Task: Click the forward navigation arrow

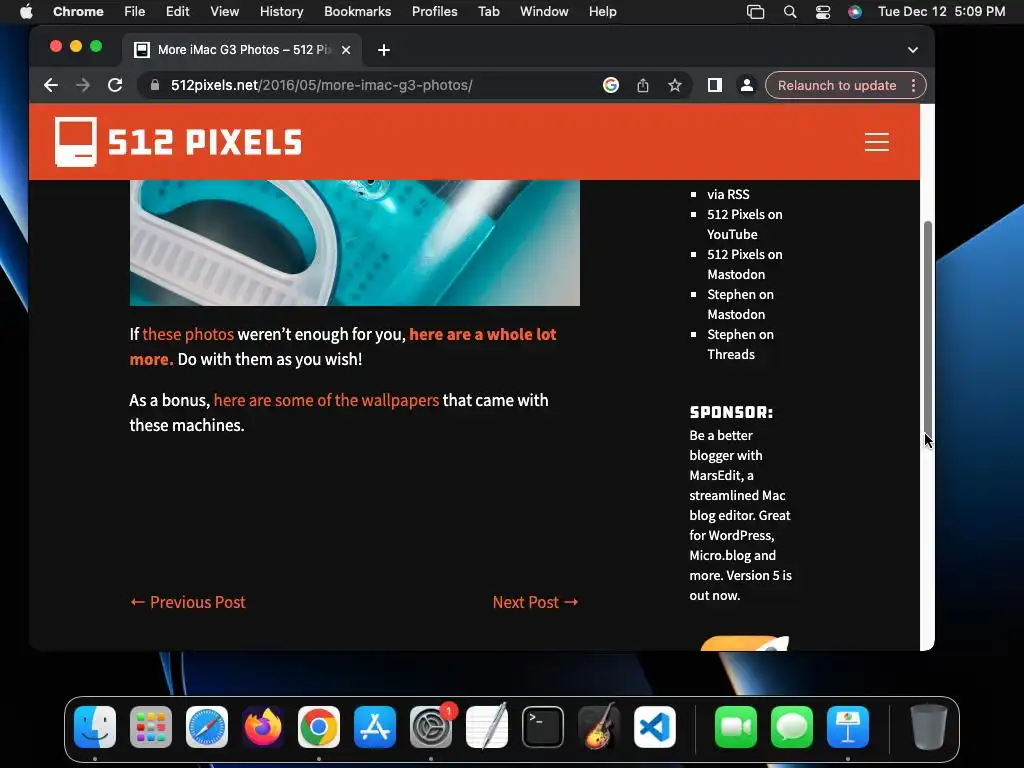Action: click(83, 86)
